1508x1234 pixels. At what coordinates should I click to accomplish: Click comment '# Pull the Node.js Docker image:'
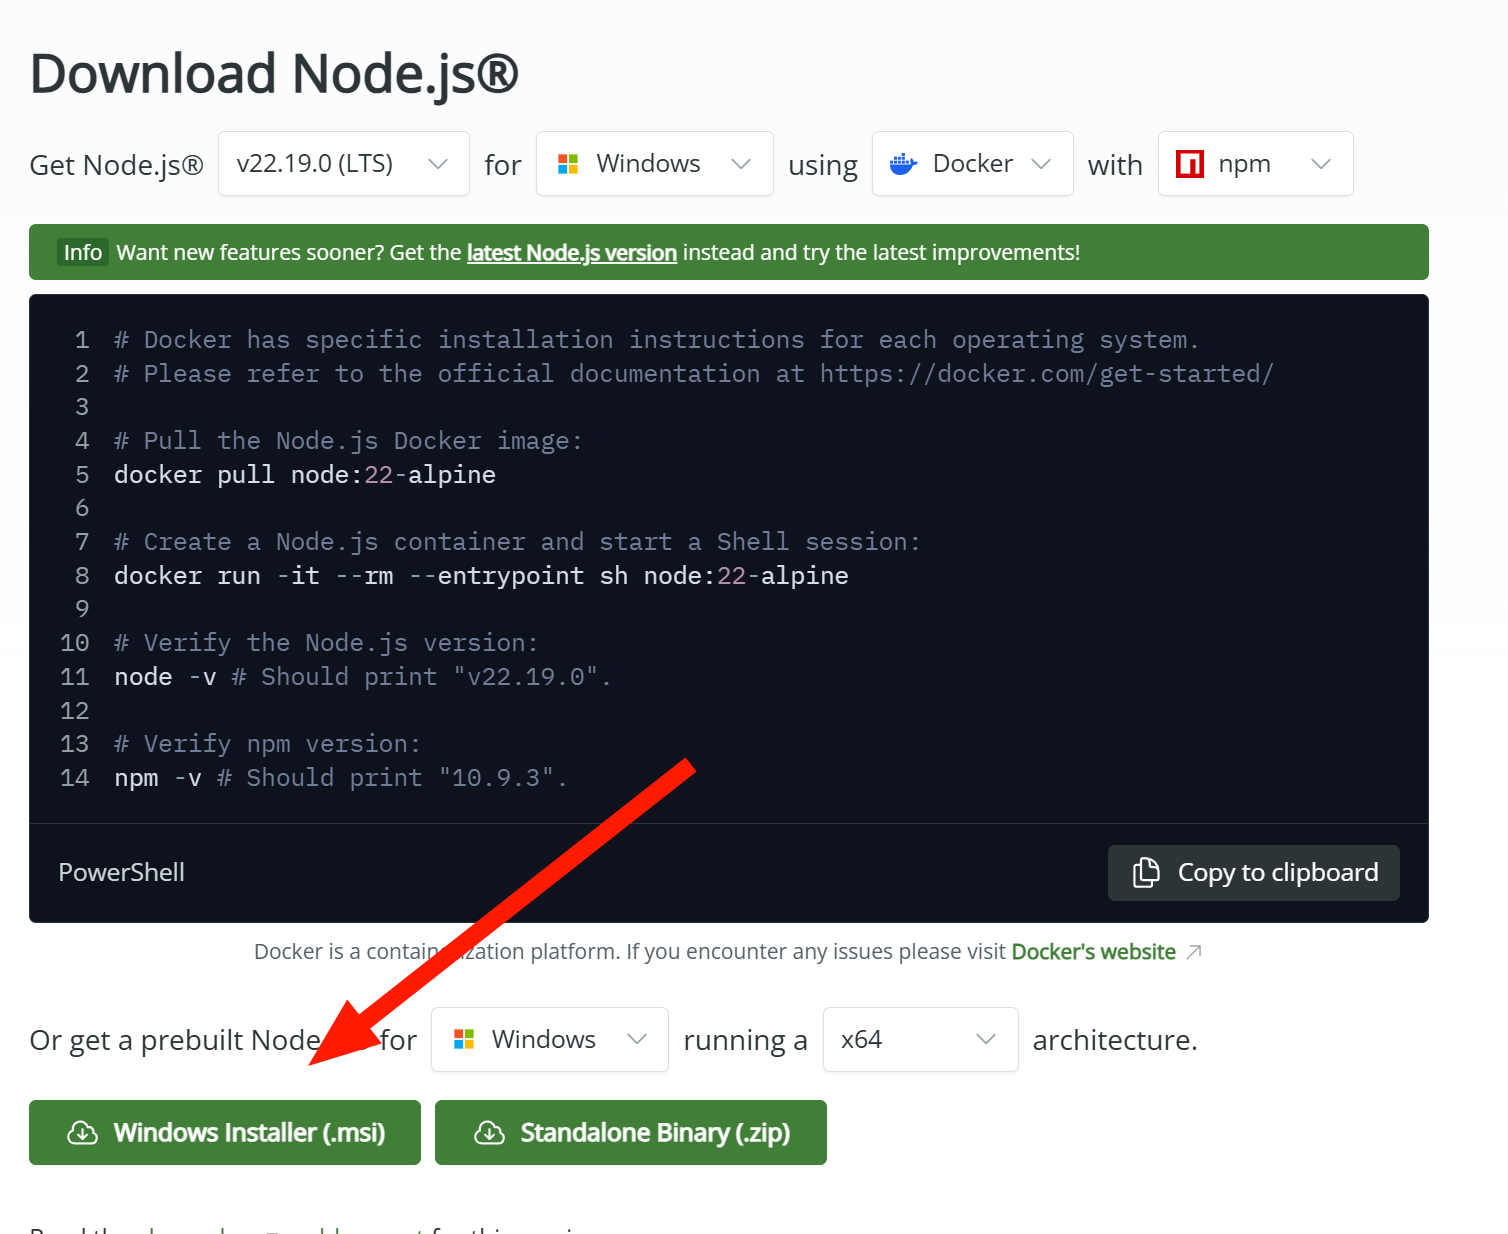pos(348,441)
